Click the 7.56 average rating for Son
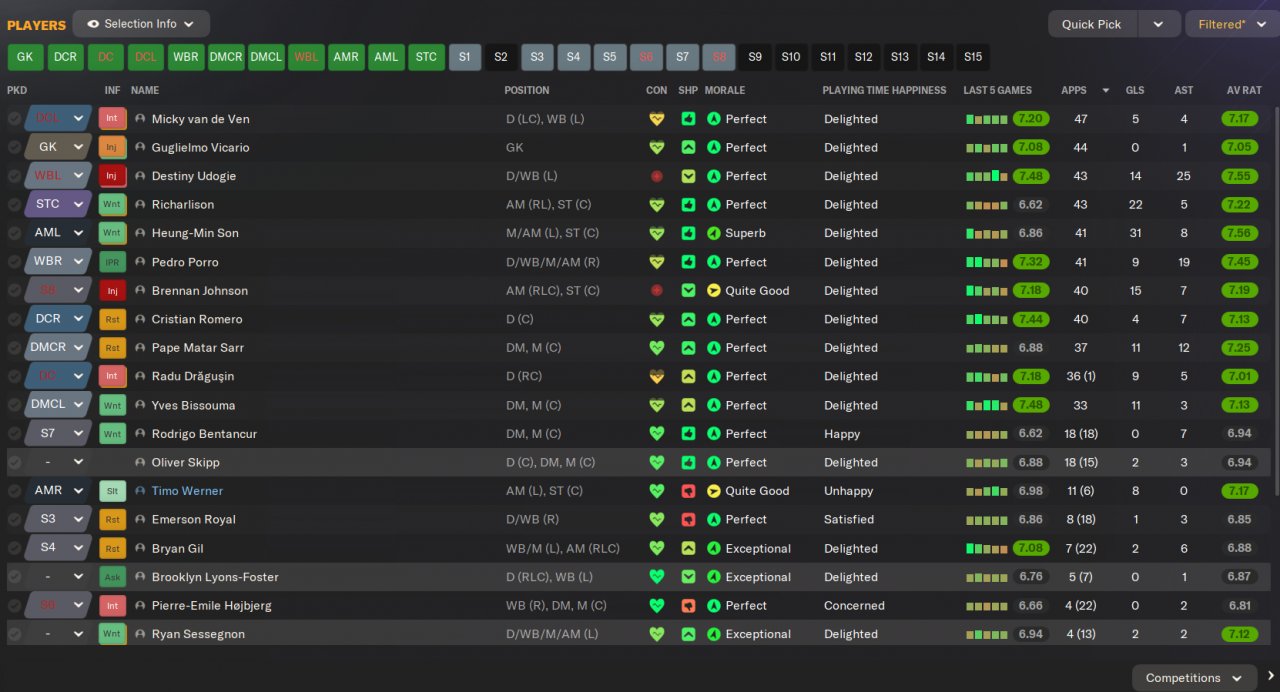 pyautogui.click(x=1240, y=233)
